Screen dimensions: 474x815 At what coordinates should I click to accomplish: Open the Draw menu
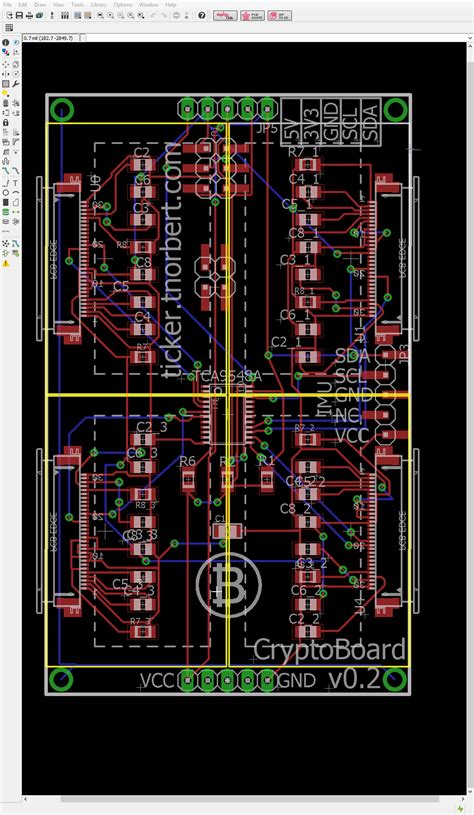[41, 5]
